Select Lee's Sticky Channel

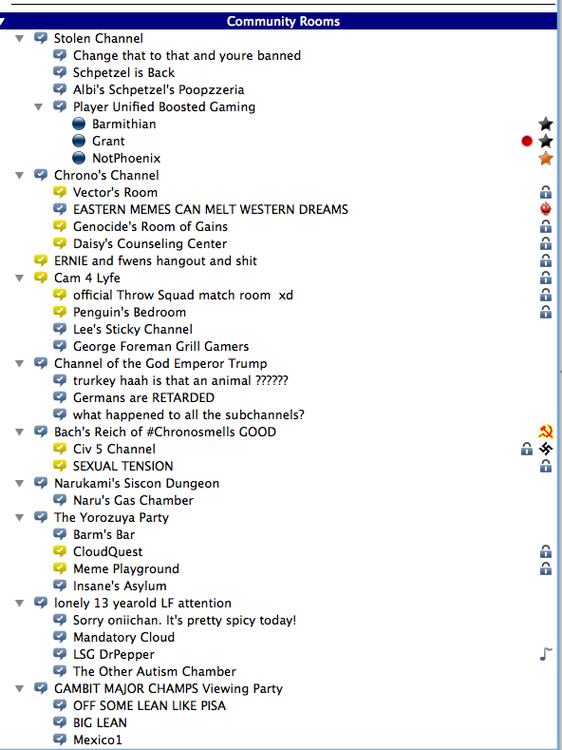pos(132,330)
